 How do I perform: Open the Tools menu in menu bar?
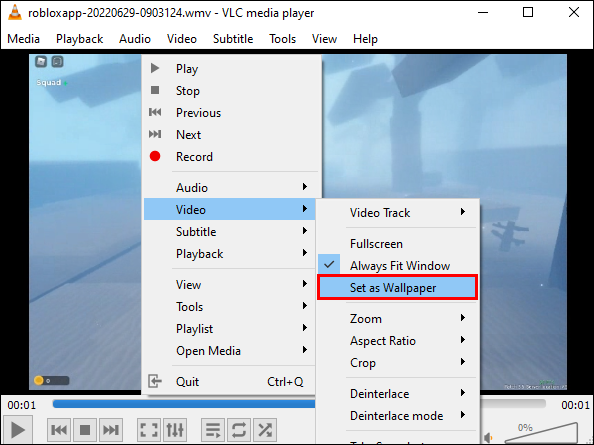282,39
